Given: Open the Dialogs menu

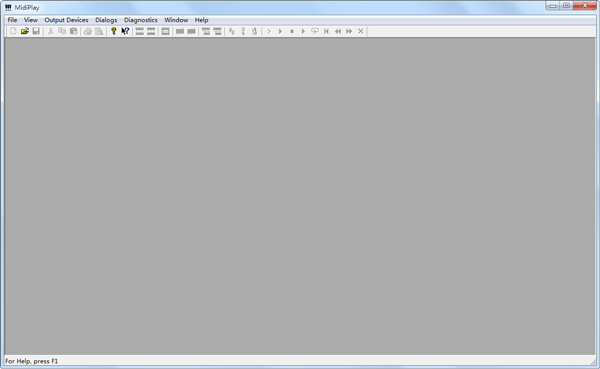Looking at the screenshot, I should pos(106,20).
